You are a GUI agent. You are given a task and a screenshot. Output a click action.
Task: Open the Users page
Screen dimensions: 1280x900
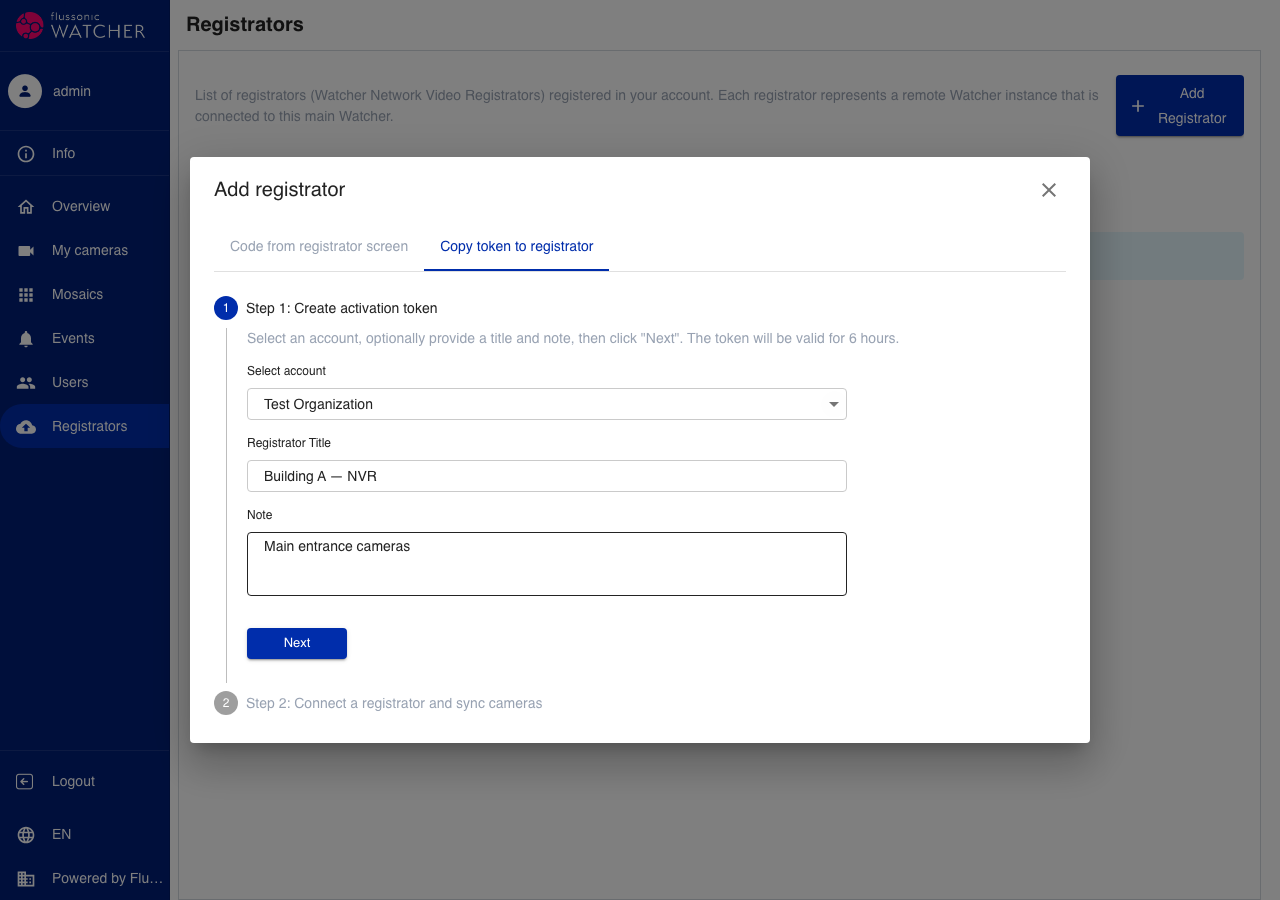[85, 383]
